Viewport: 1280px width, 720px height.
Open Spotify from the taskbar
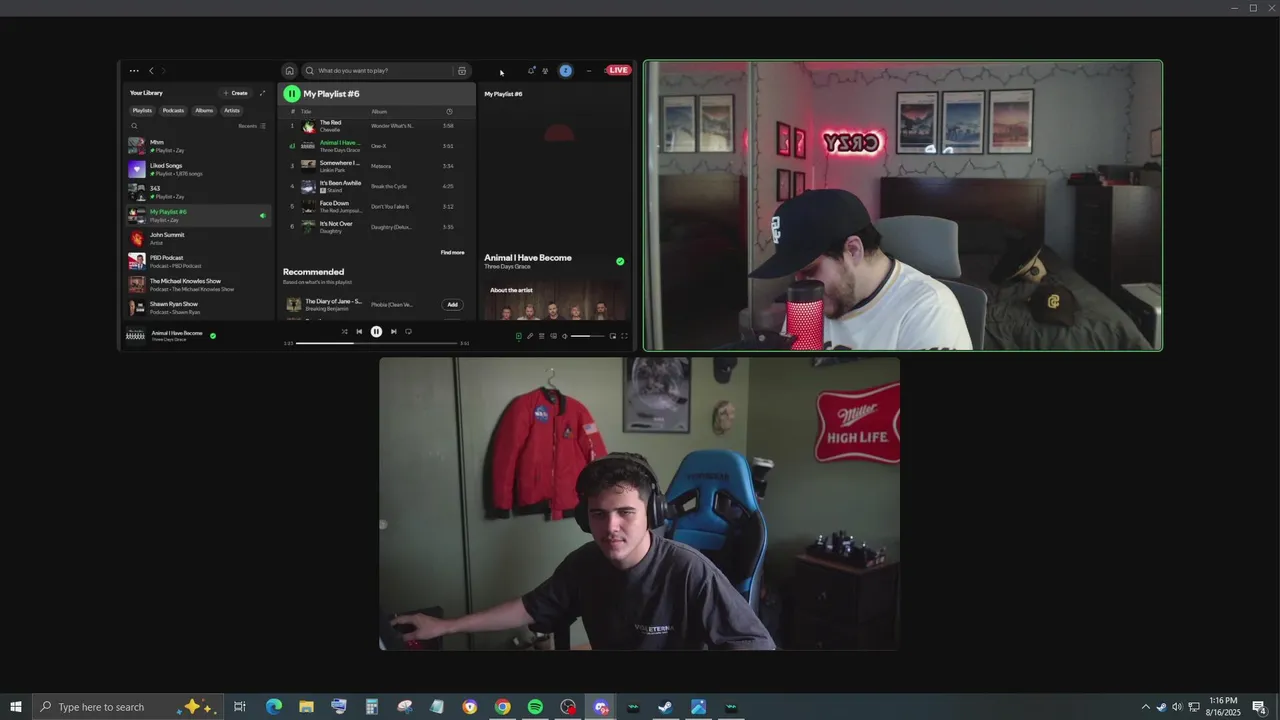tap(535, 707)
